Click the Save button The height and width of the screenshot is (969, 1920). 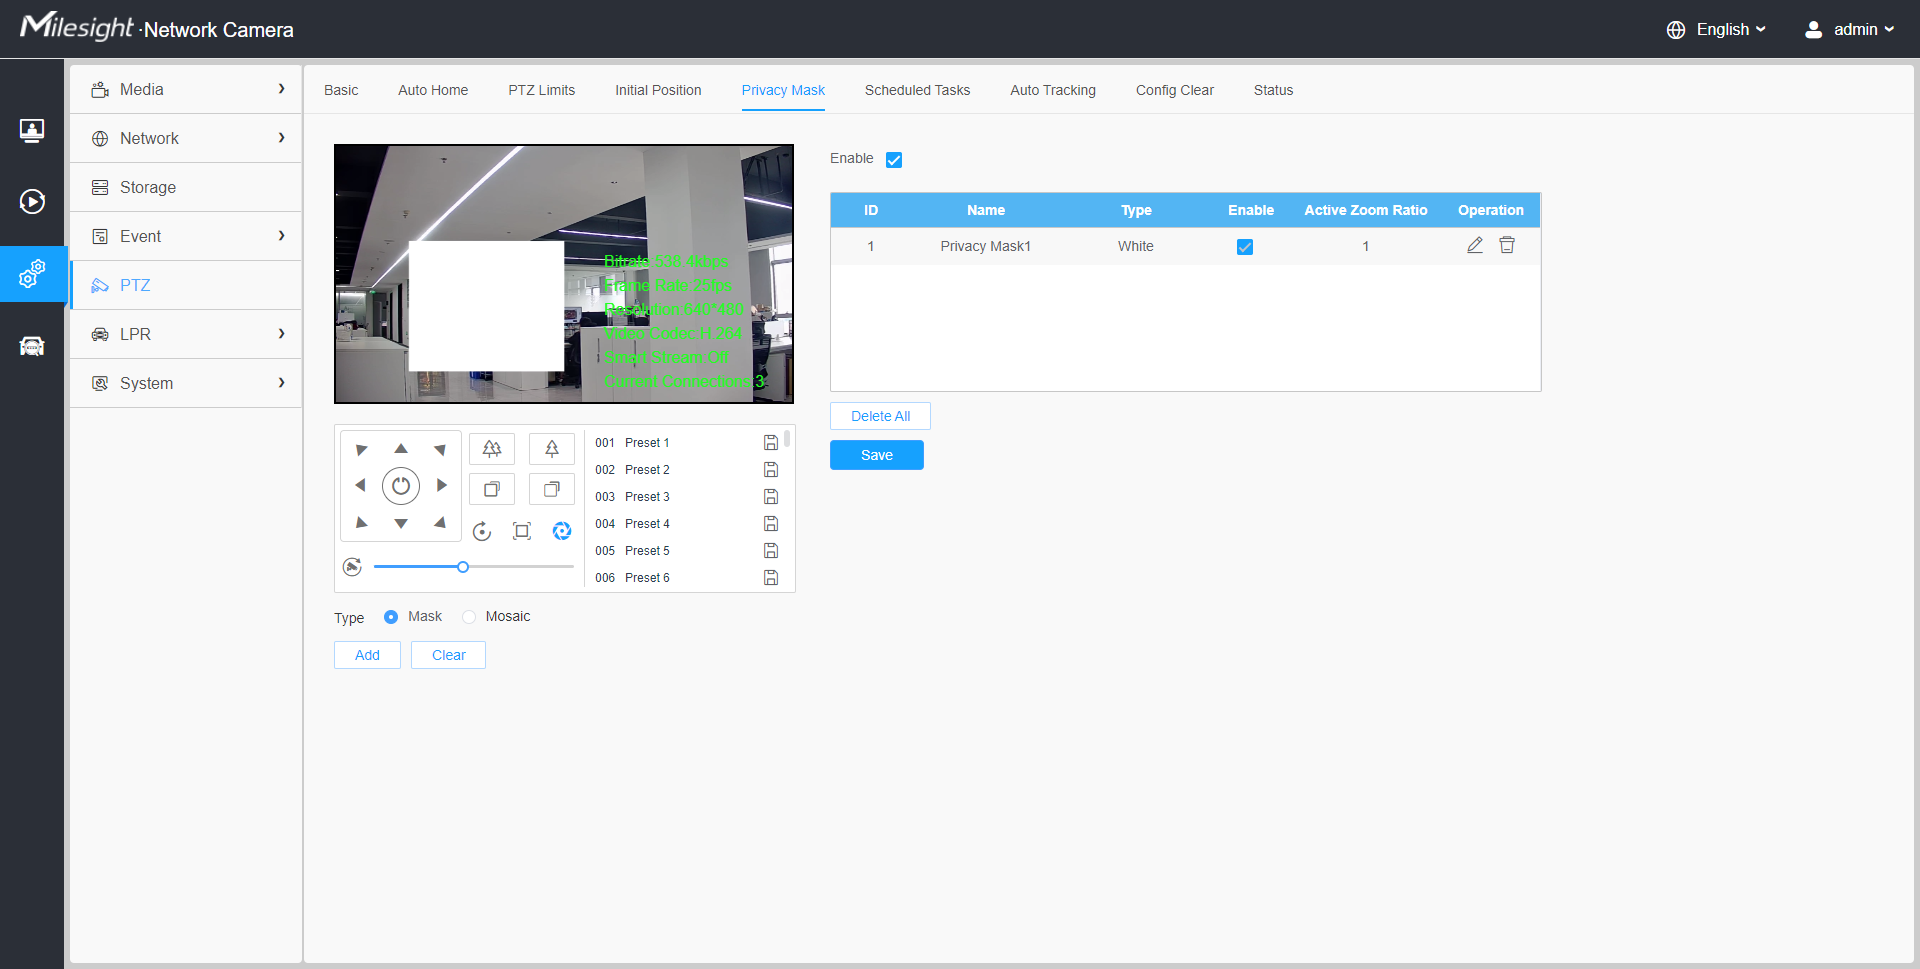(876, 455)
